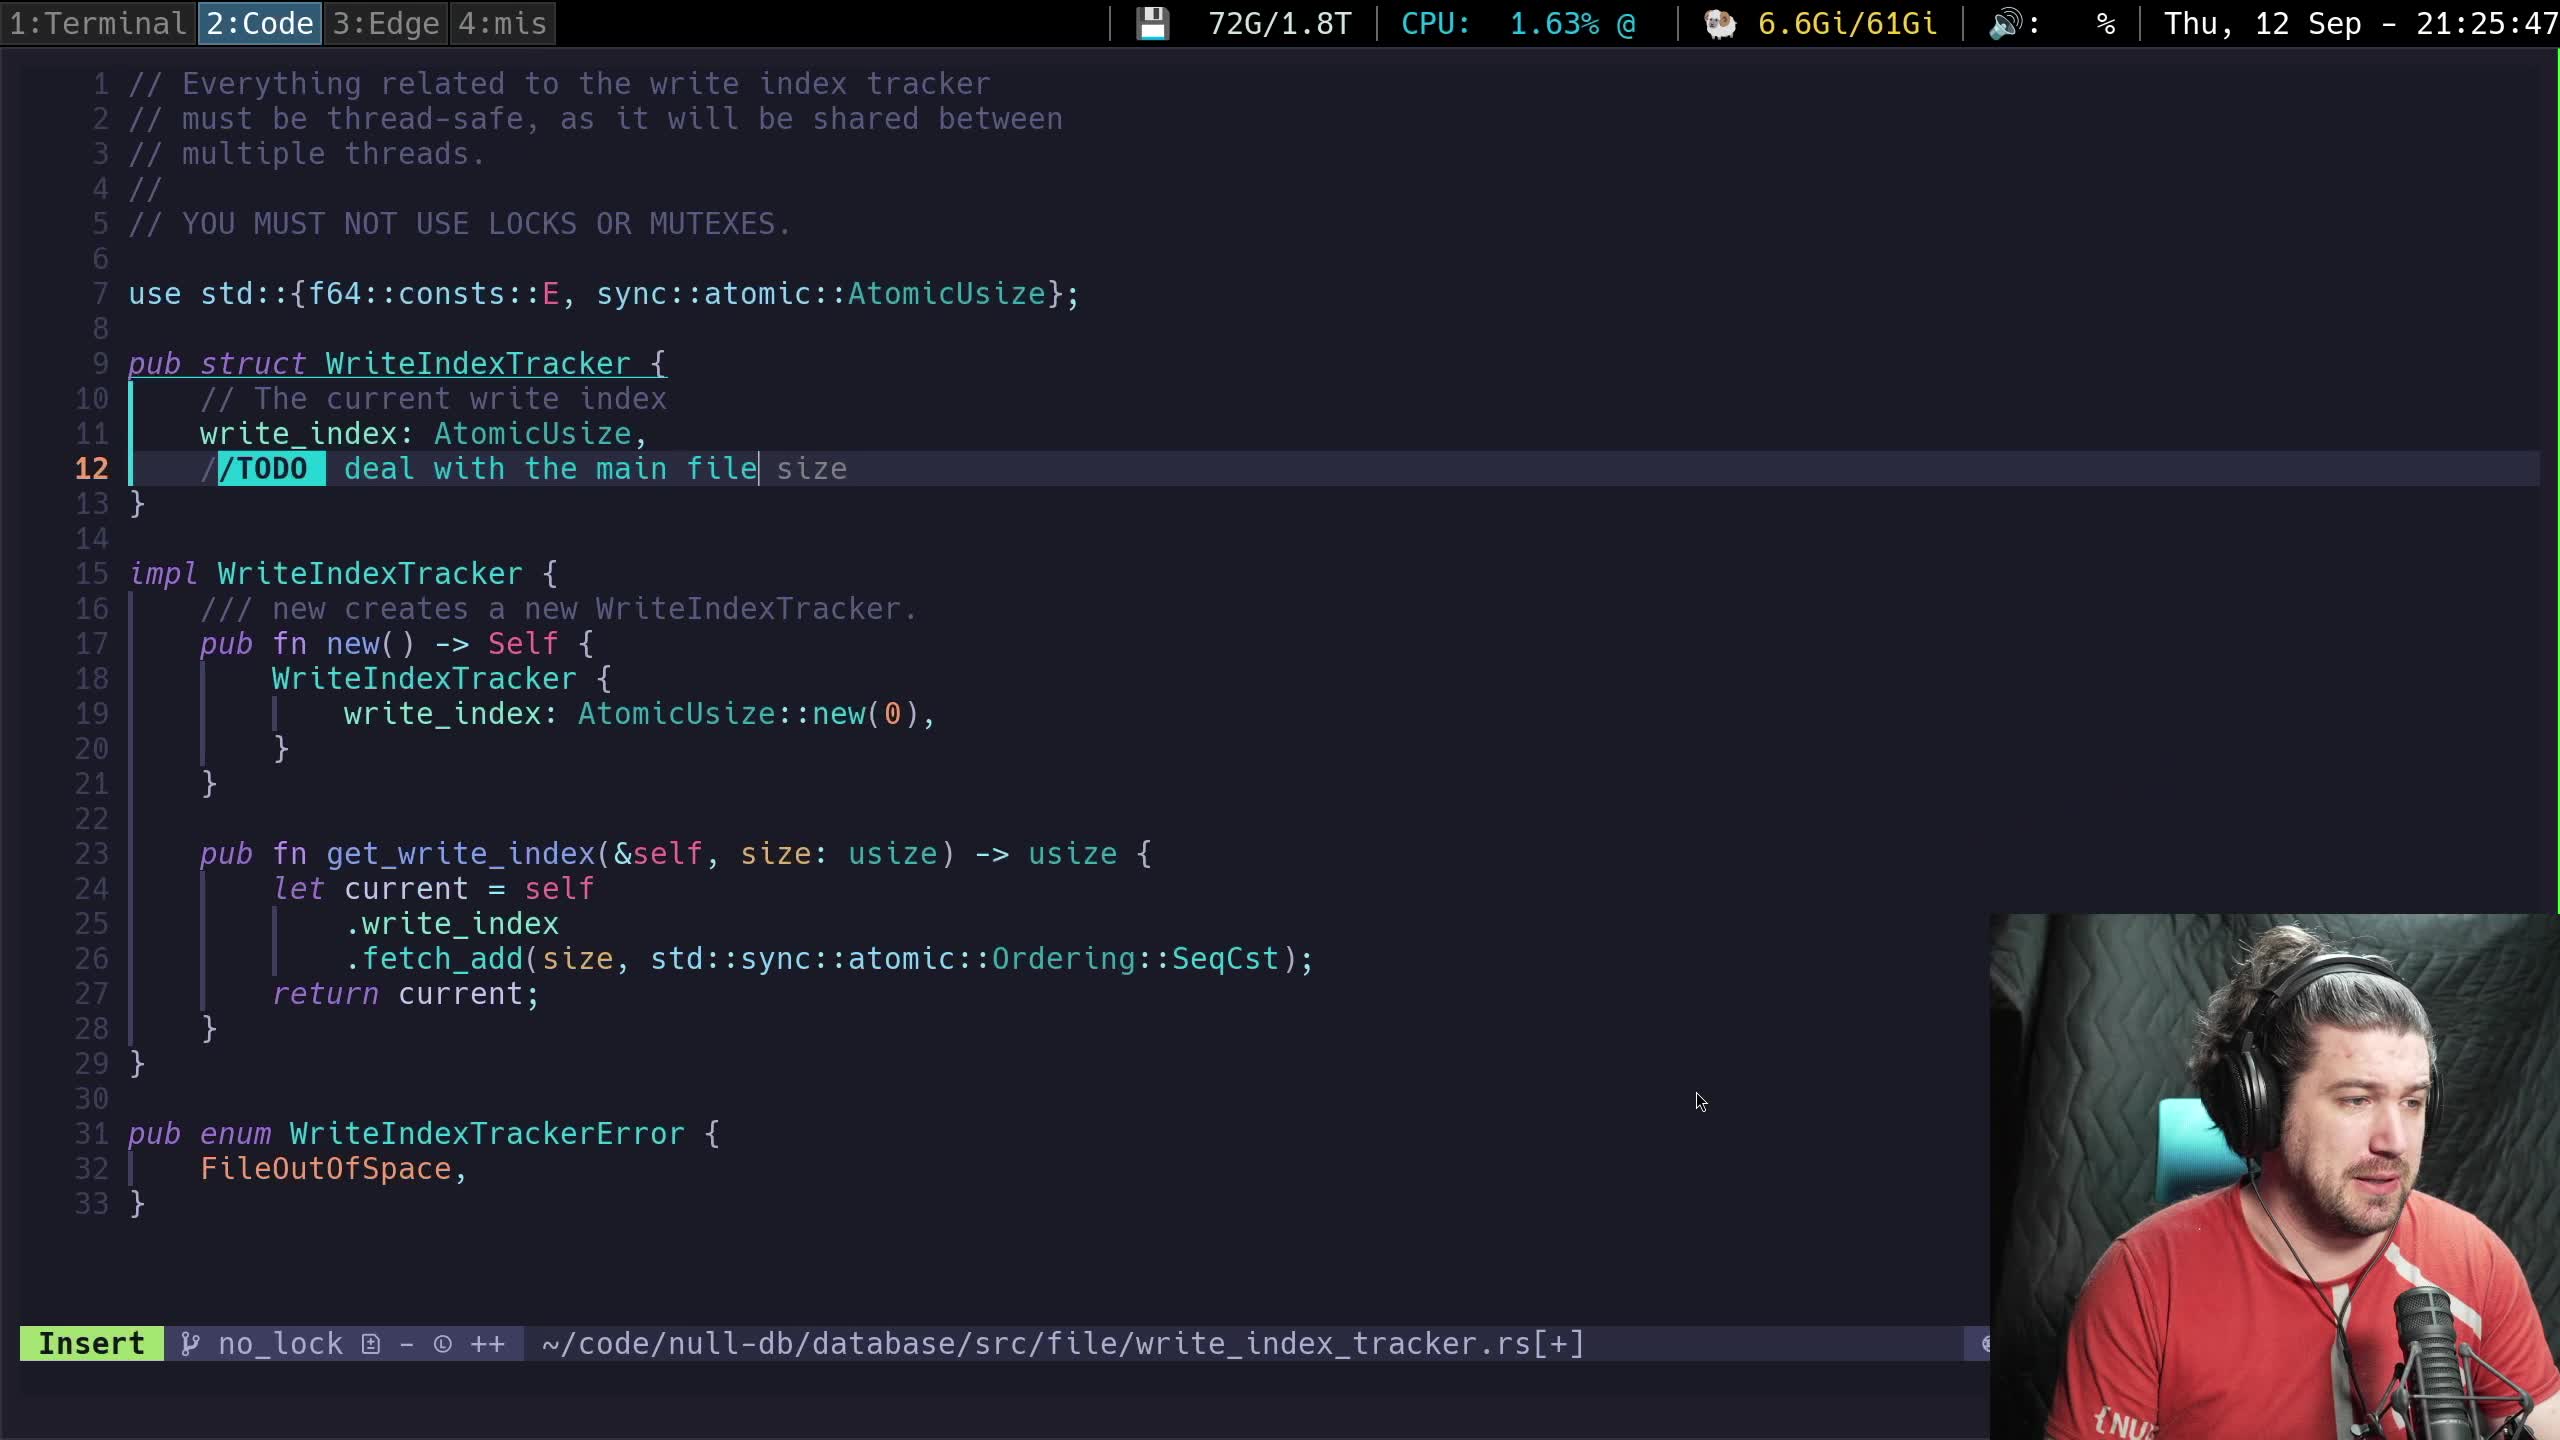This screenshot has height=1440, width=2560.
Task: Click '// The current write index' comment
Action: [433, 398]
